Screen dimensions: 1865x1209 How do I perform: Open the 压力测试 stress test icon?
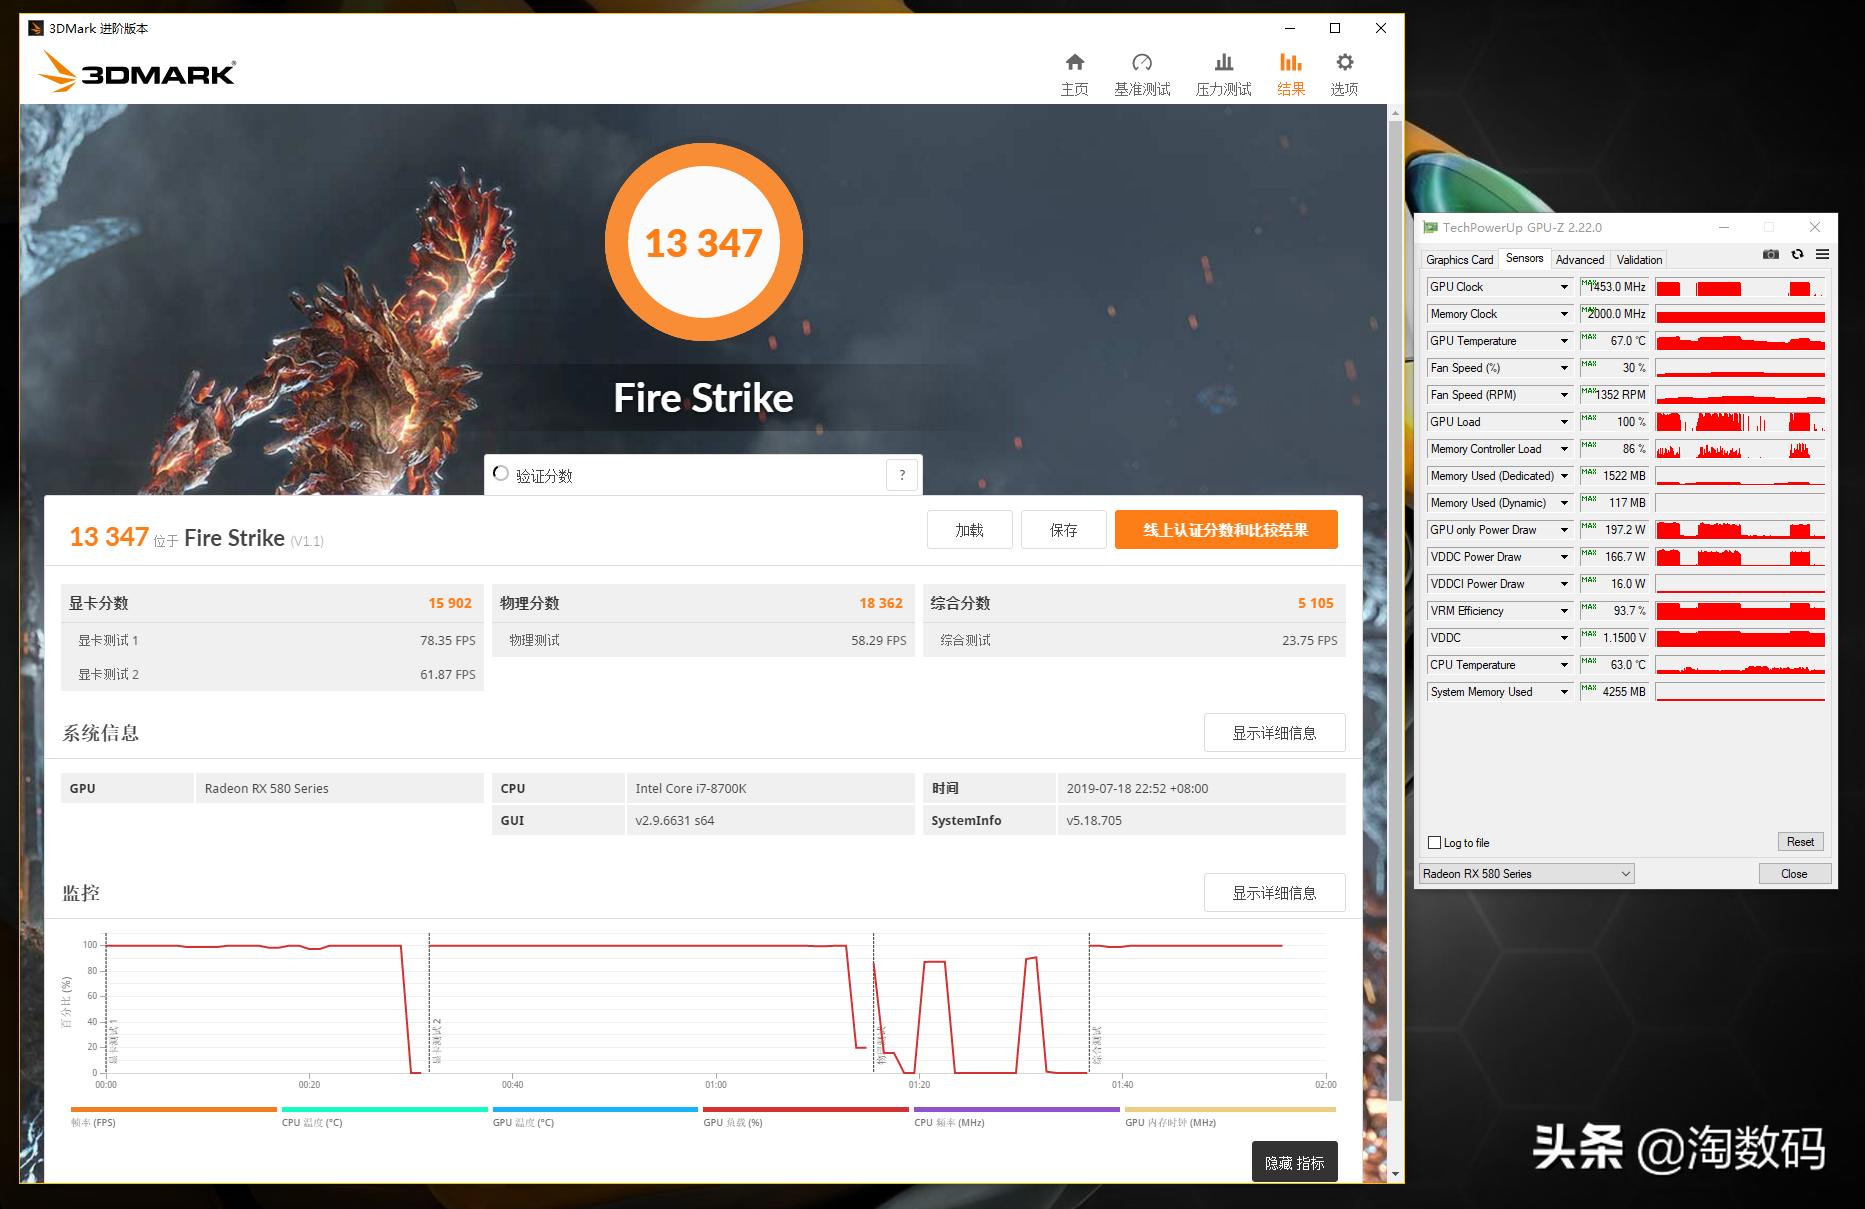coord(1223,71)
